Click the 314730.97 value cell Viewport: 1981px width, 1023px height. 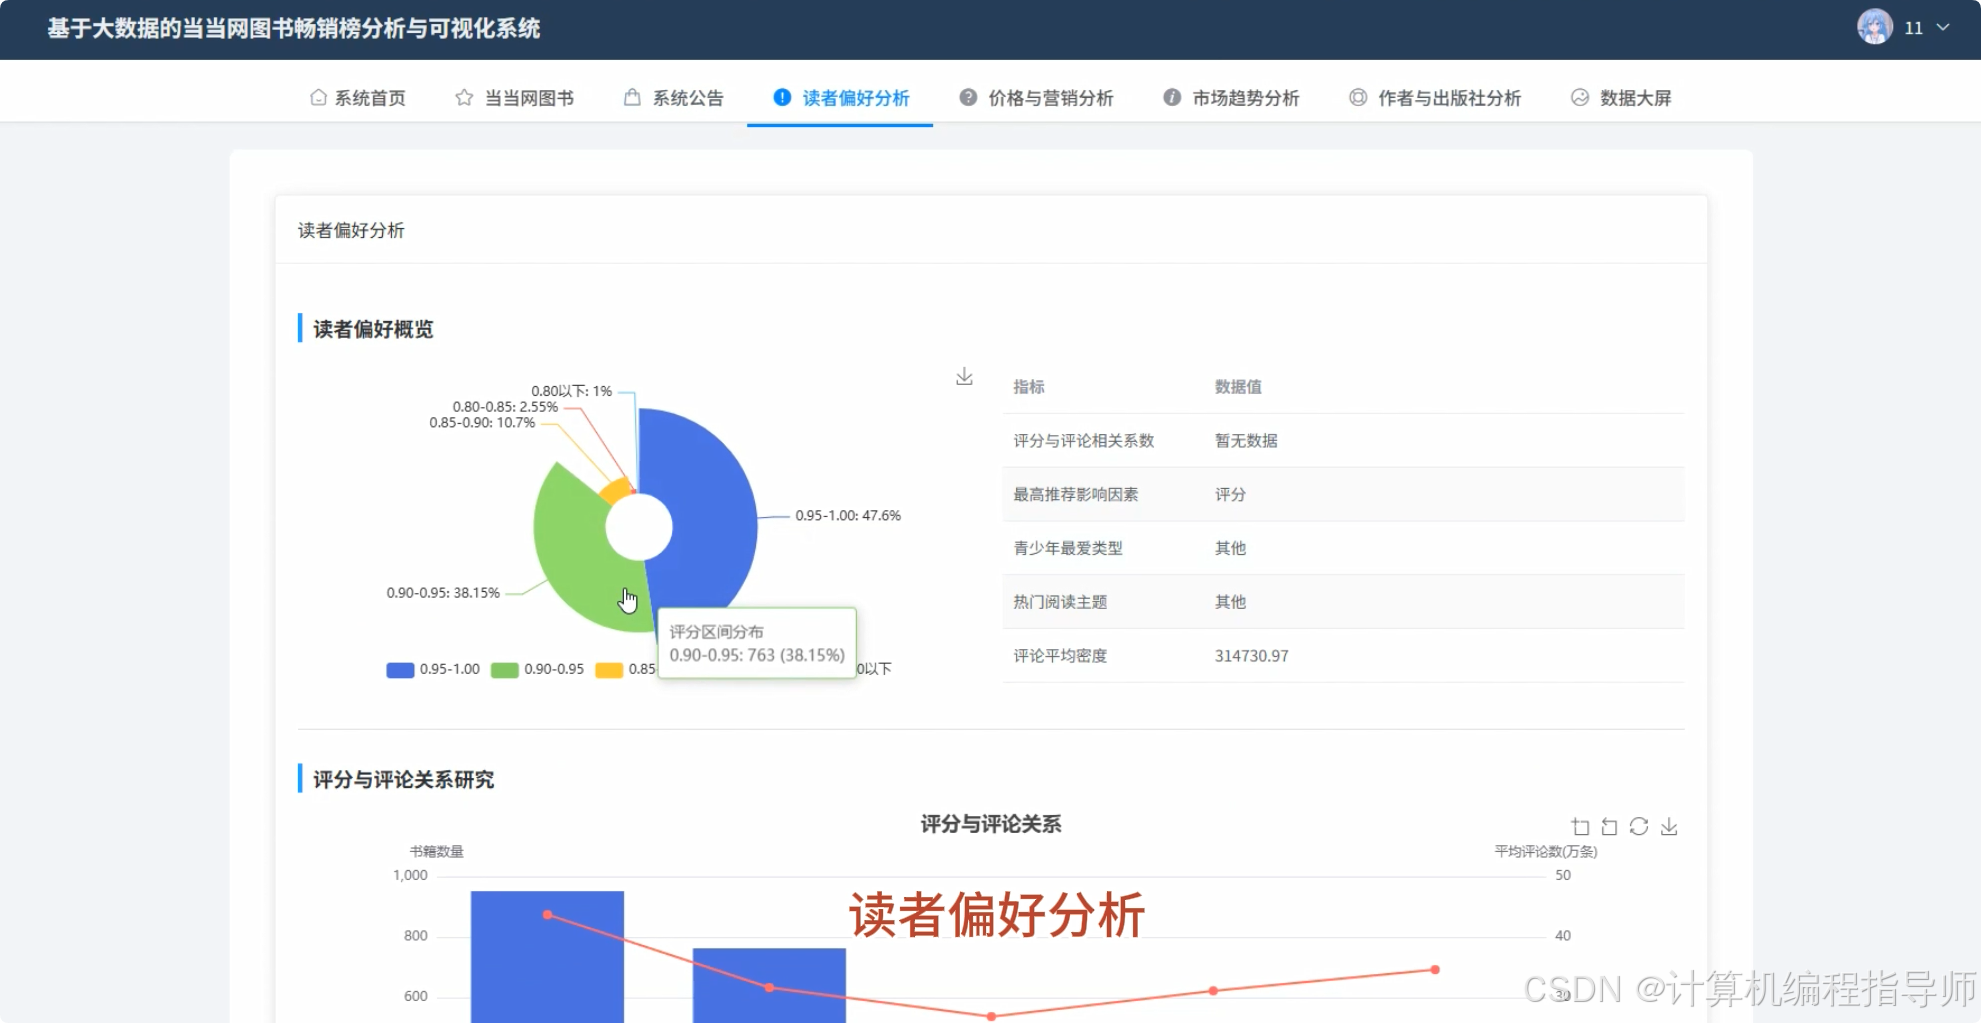point(1252,656)
